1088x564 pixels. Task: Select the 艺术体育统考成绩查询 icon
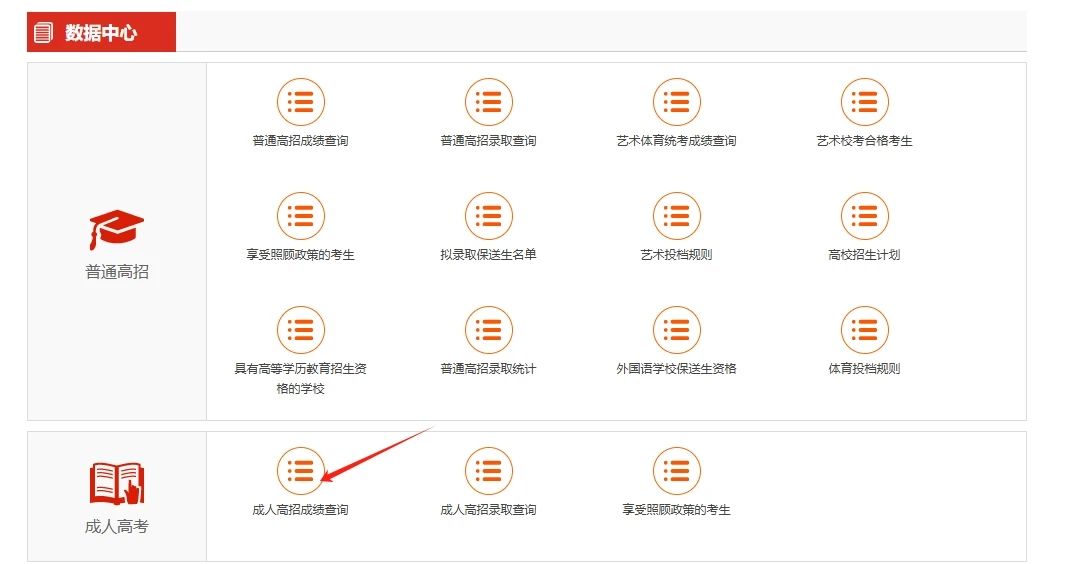point(677,102)
